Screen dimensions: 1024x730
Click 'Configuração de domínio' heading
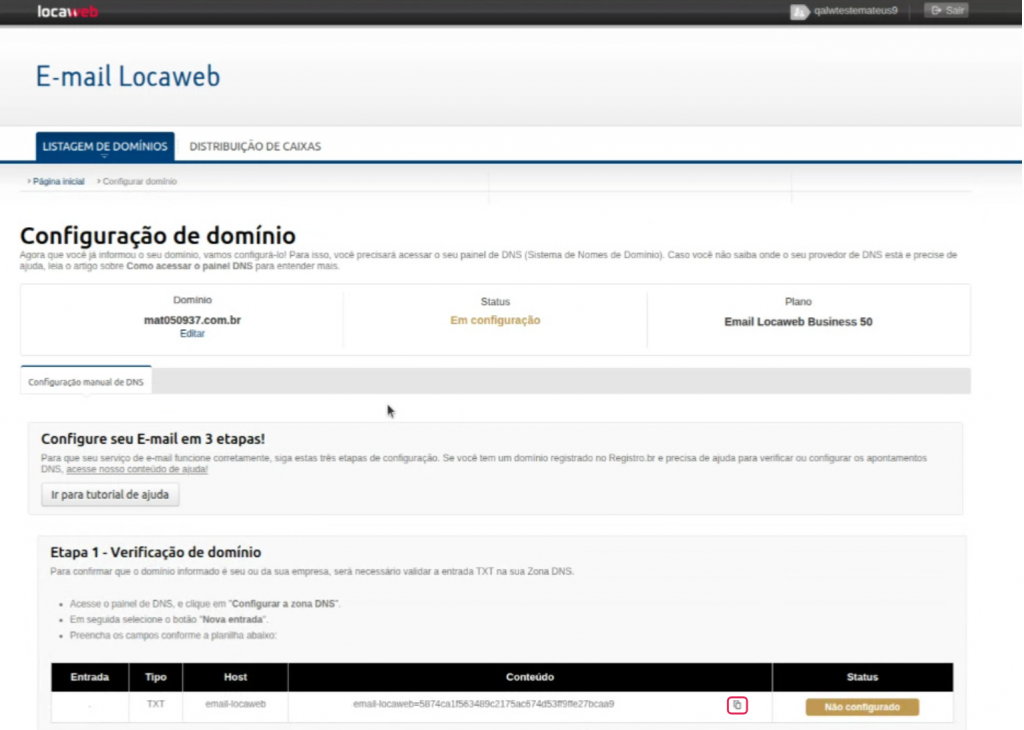point(158,236)
